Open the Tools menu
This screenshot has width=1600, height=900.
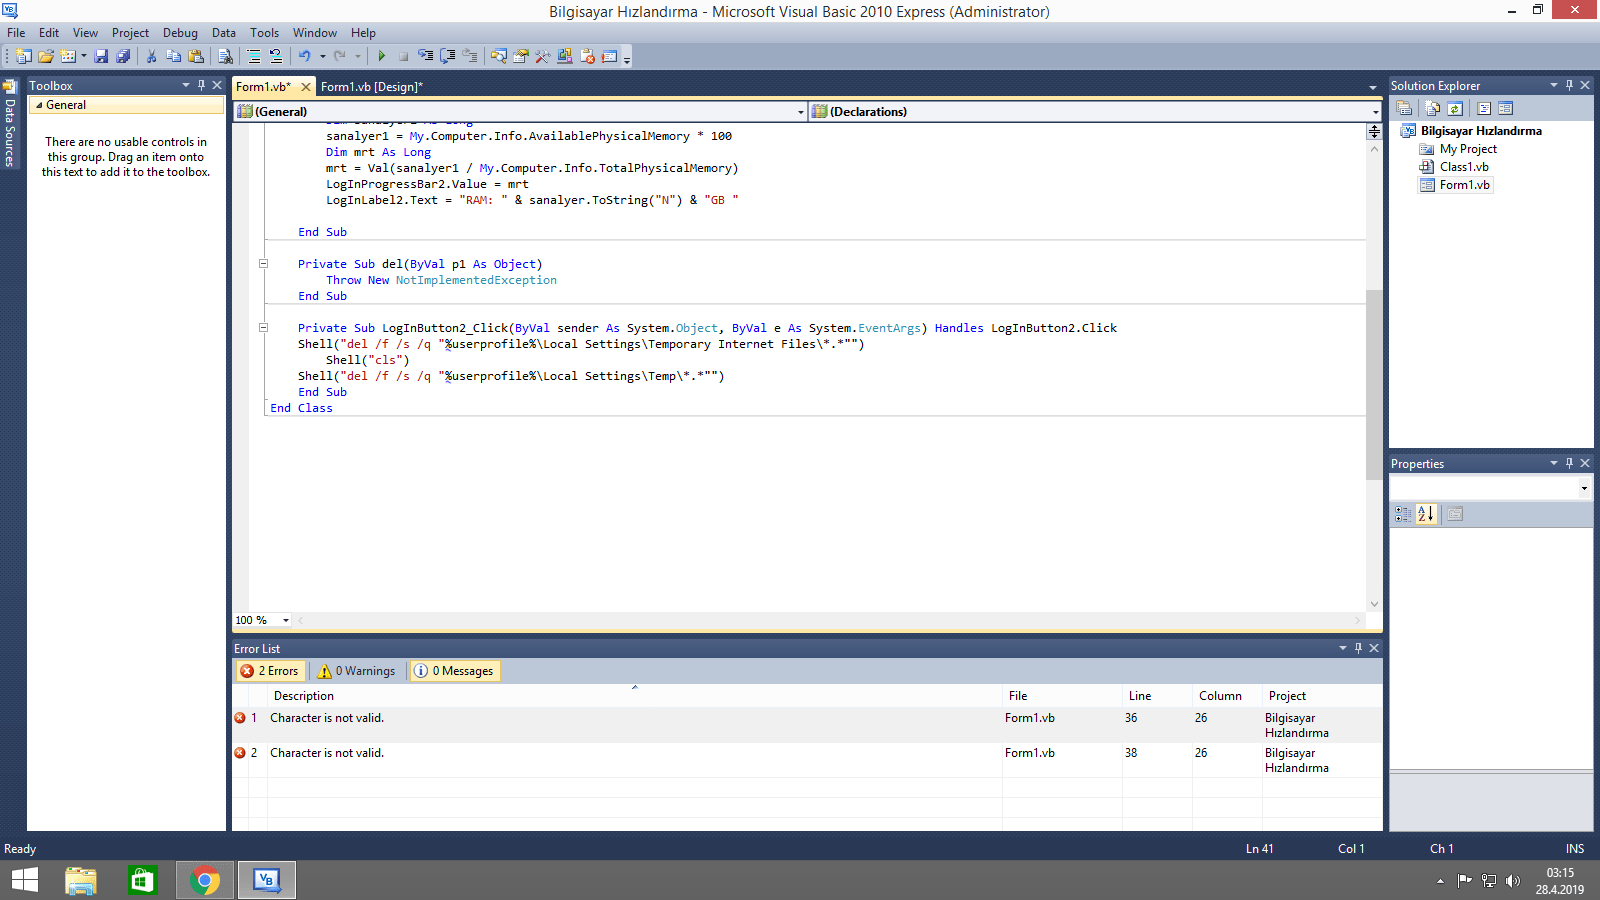264,33
